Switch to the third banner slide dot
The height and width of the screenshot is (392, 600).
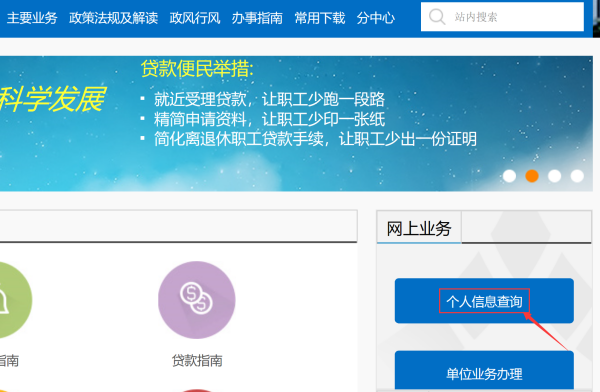554,176
